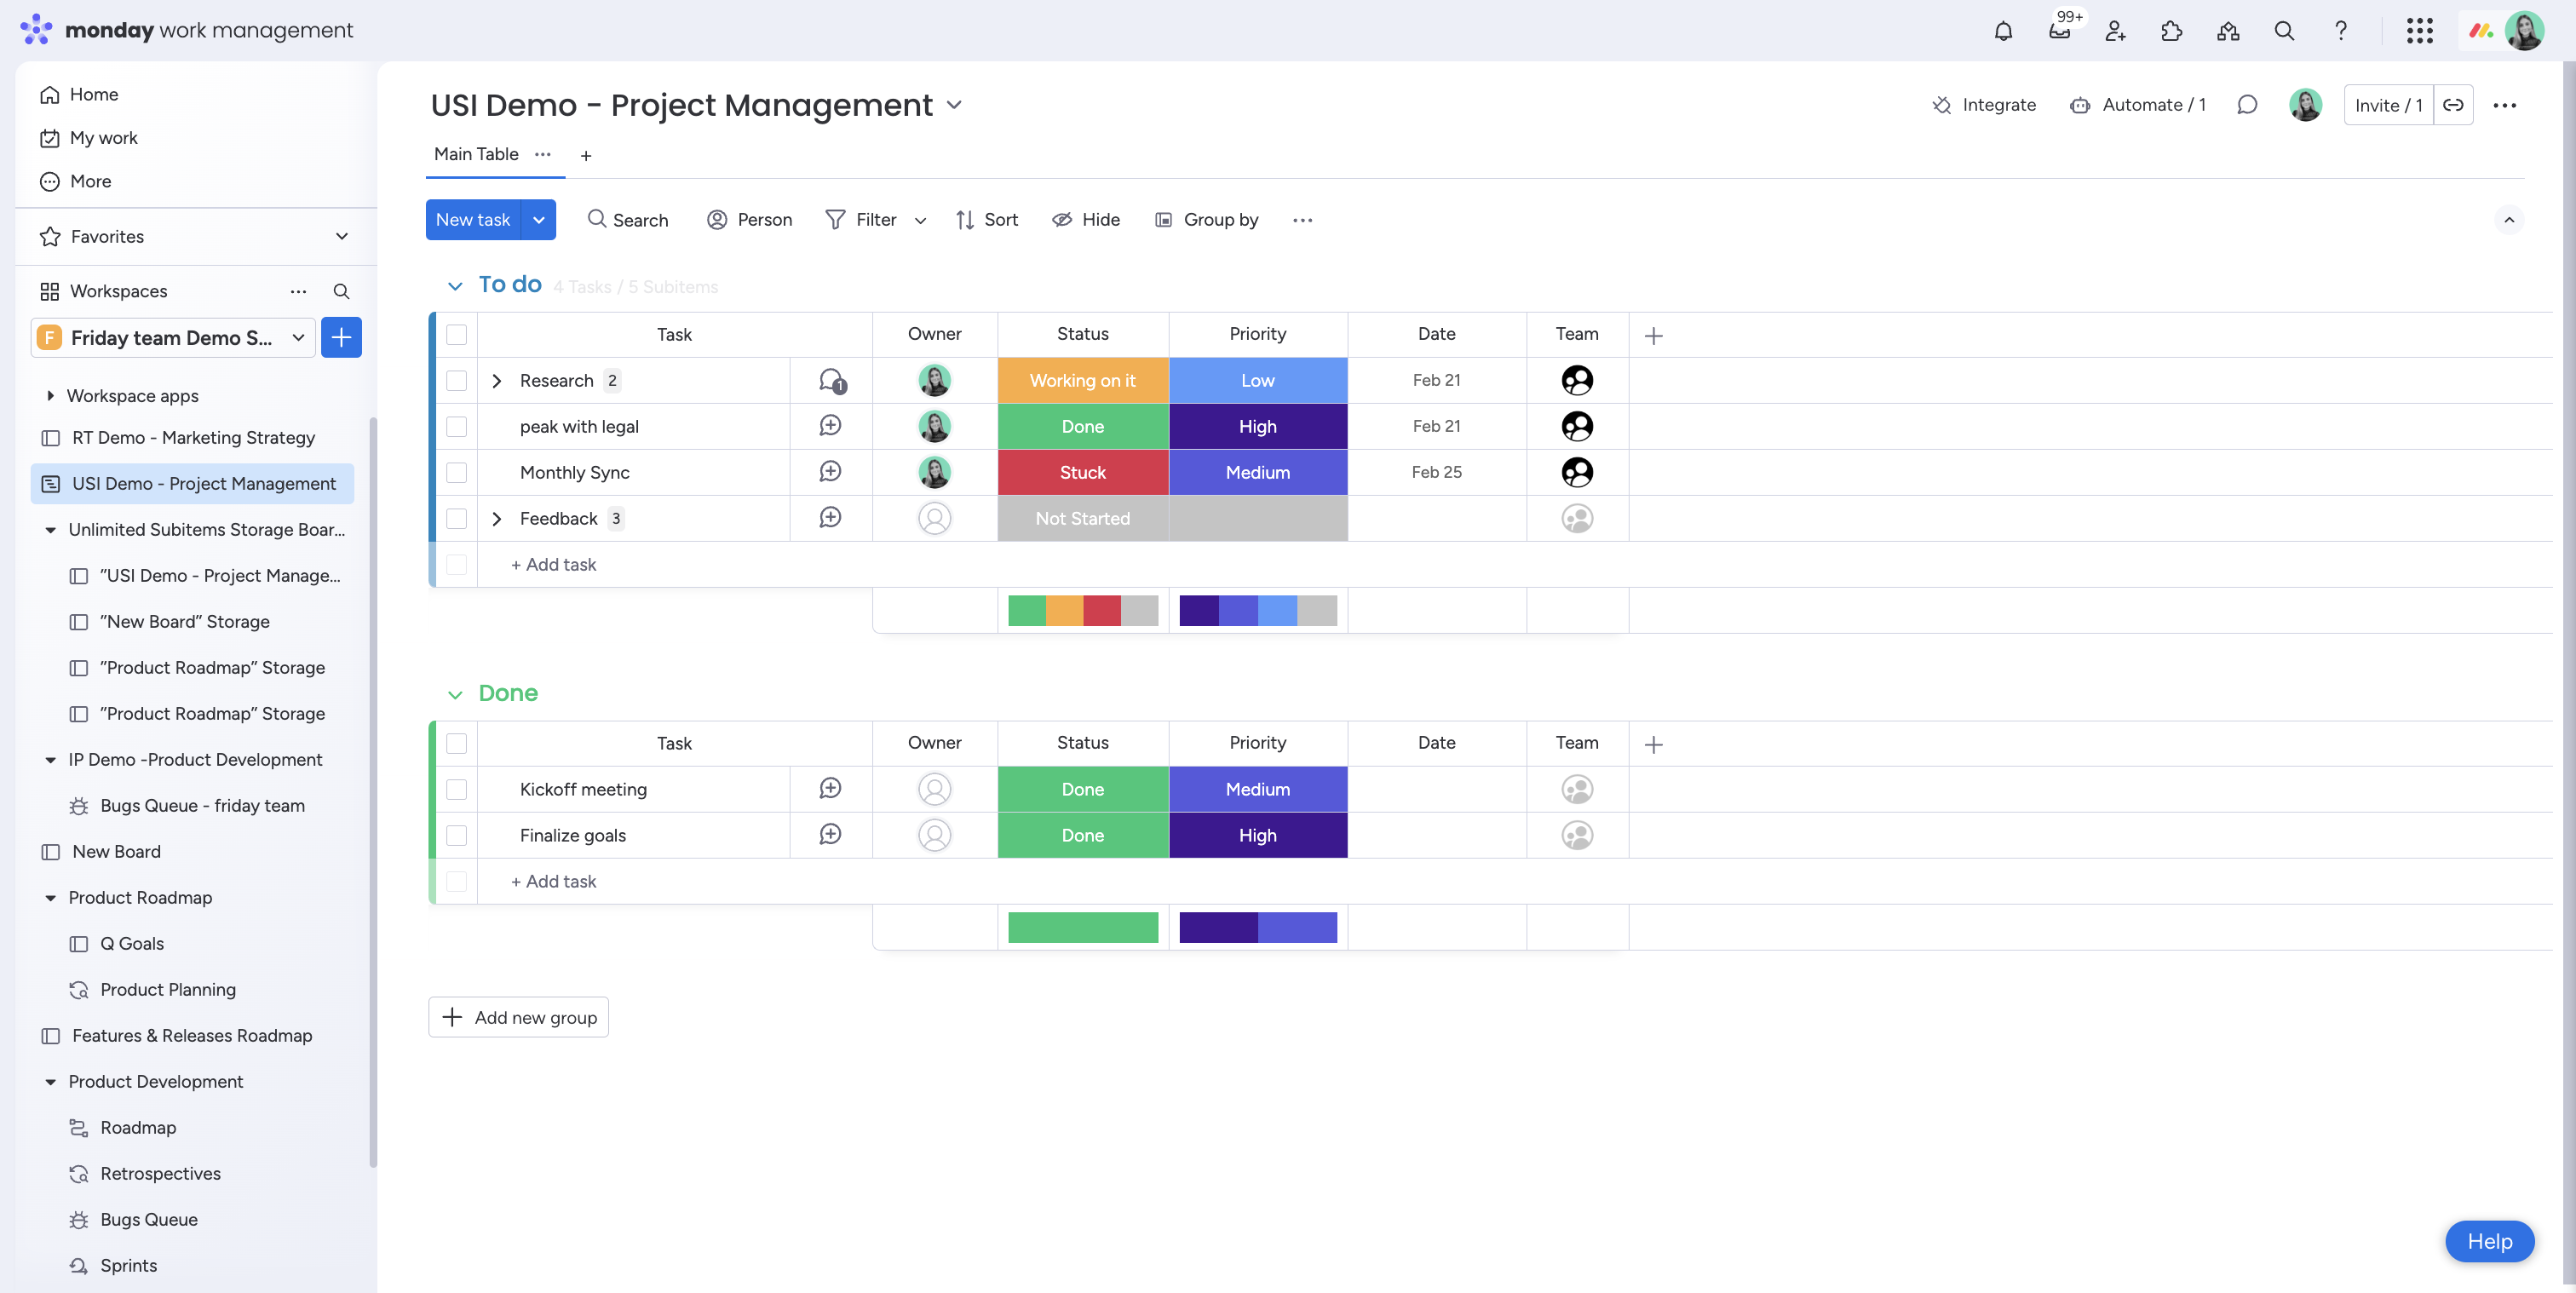The height and width of the screenshot is (1293, 2576).
Task: Open the New task dropdown arrow
Action: tap(538, 220)
